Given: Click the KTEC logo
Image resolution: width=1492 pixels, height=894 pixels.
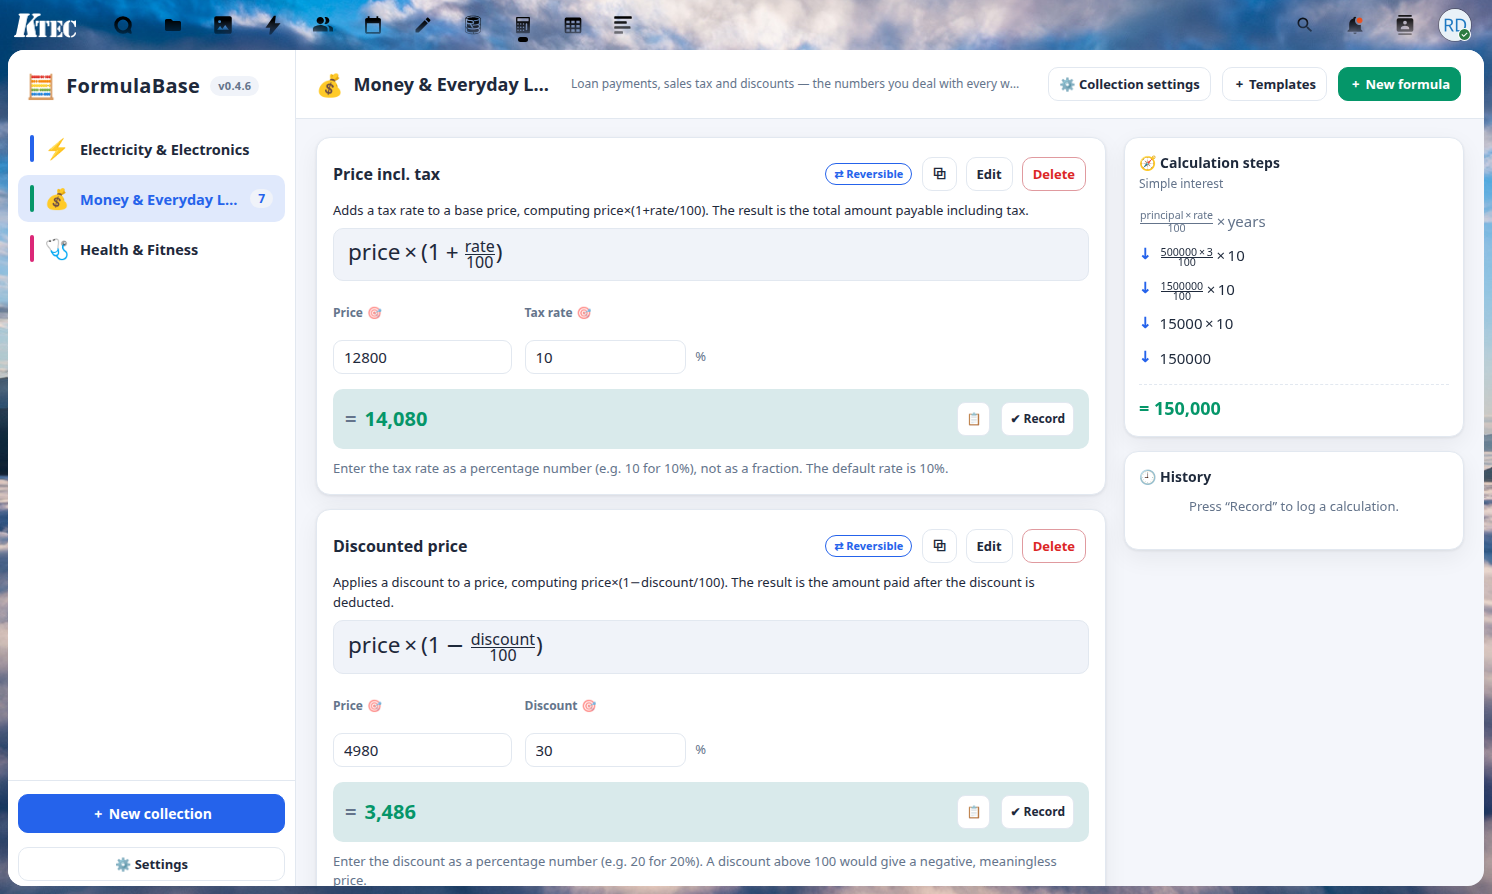Looking at the screenshot, I should click(x=45, y=25).
